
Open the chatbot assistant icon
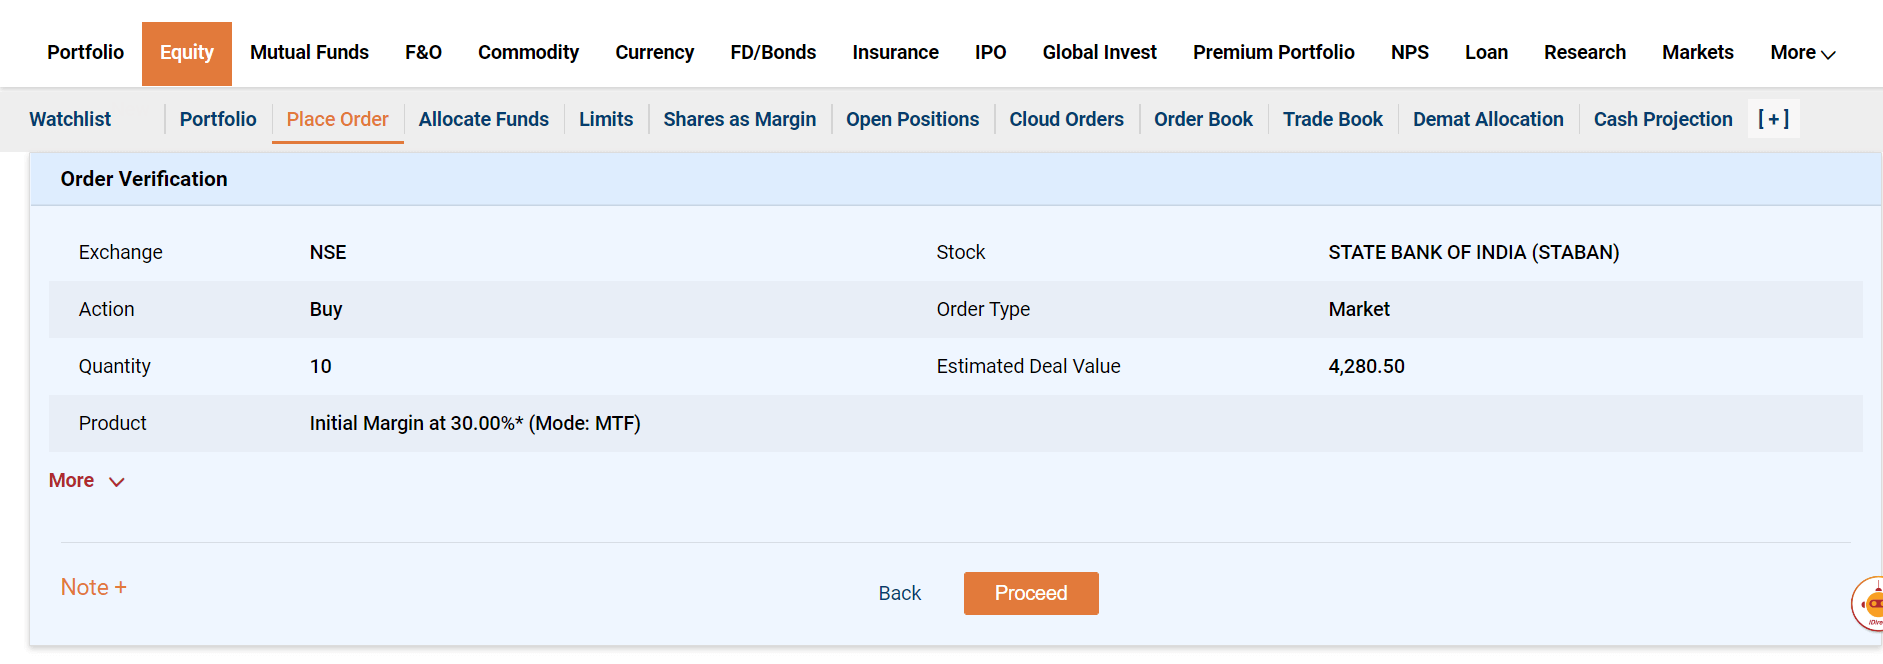1868,604
